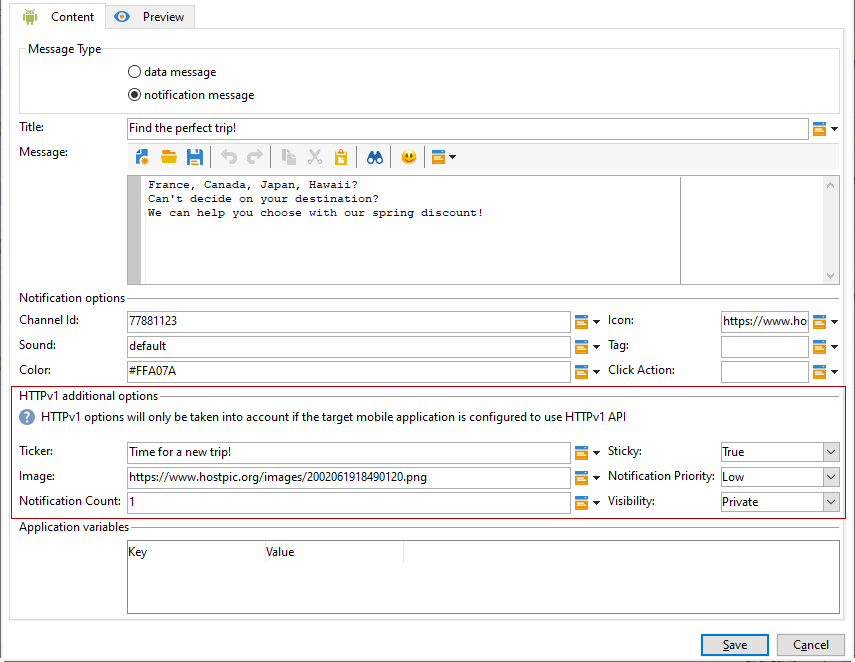Screen dimensions: 855x662
Task: Open dropdown arrow next to Channel Id
Action: pos(597,322)
